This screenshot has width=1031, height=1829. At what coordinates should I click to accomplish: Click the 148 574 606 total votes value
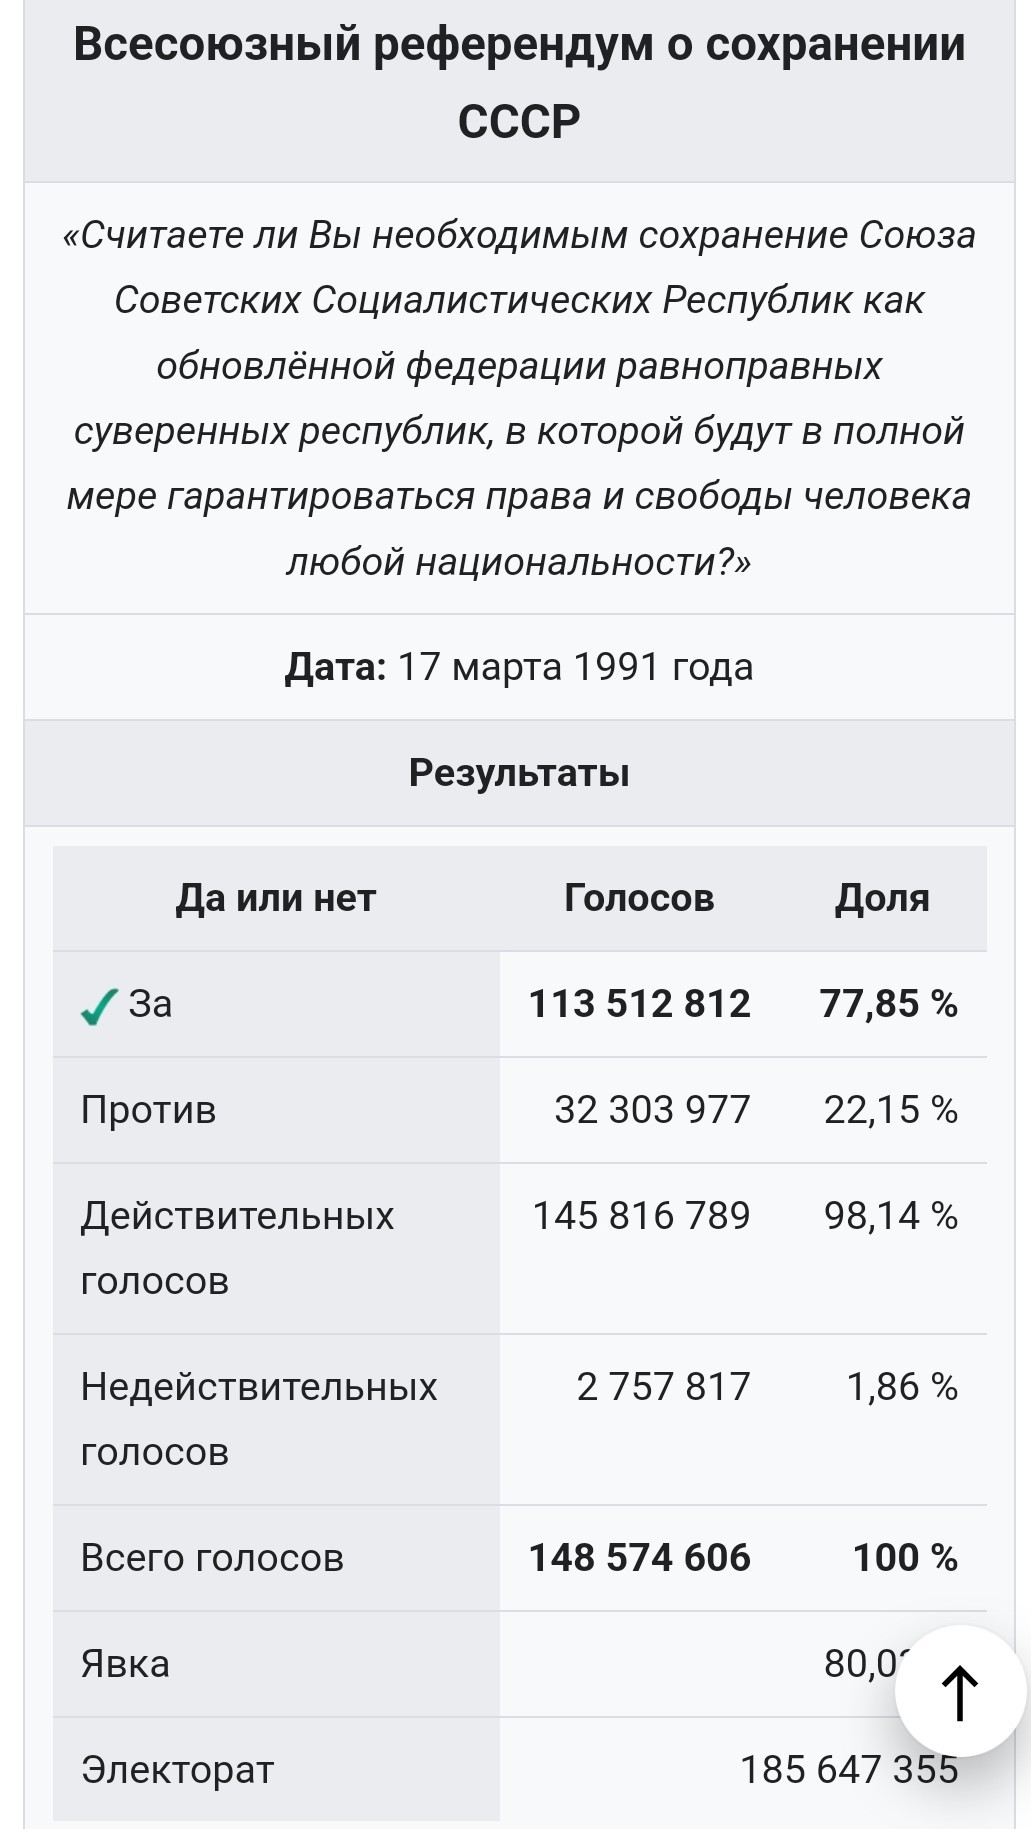pos(640,1558)
